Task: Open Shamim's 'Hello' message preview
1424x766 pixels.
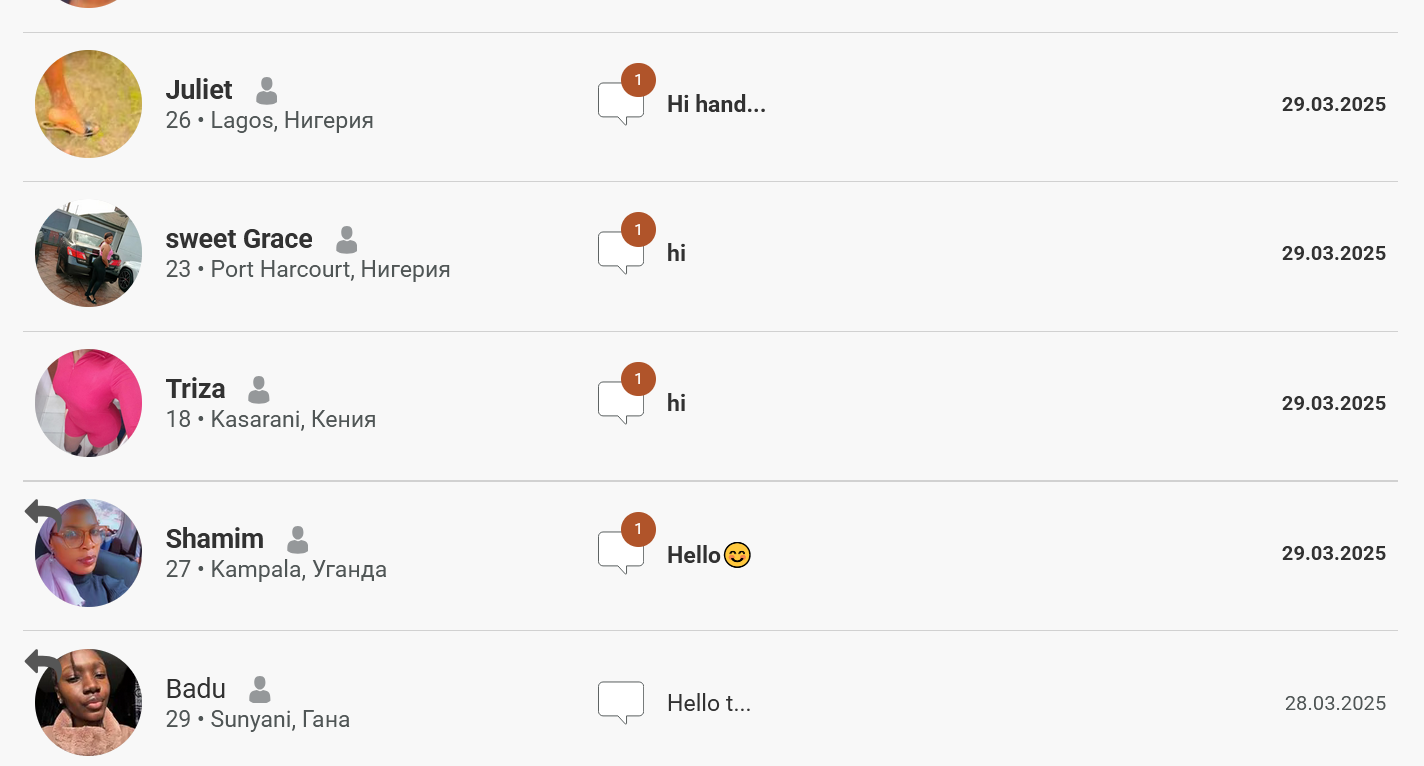Action: 709,554
